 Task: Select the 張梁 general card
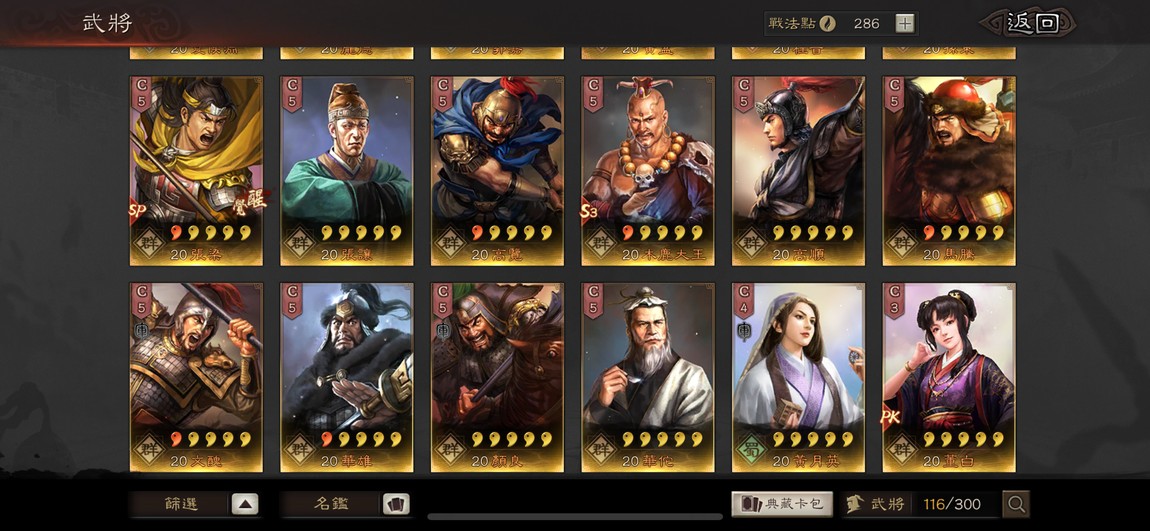(x=196, y=171)
